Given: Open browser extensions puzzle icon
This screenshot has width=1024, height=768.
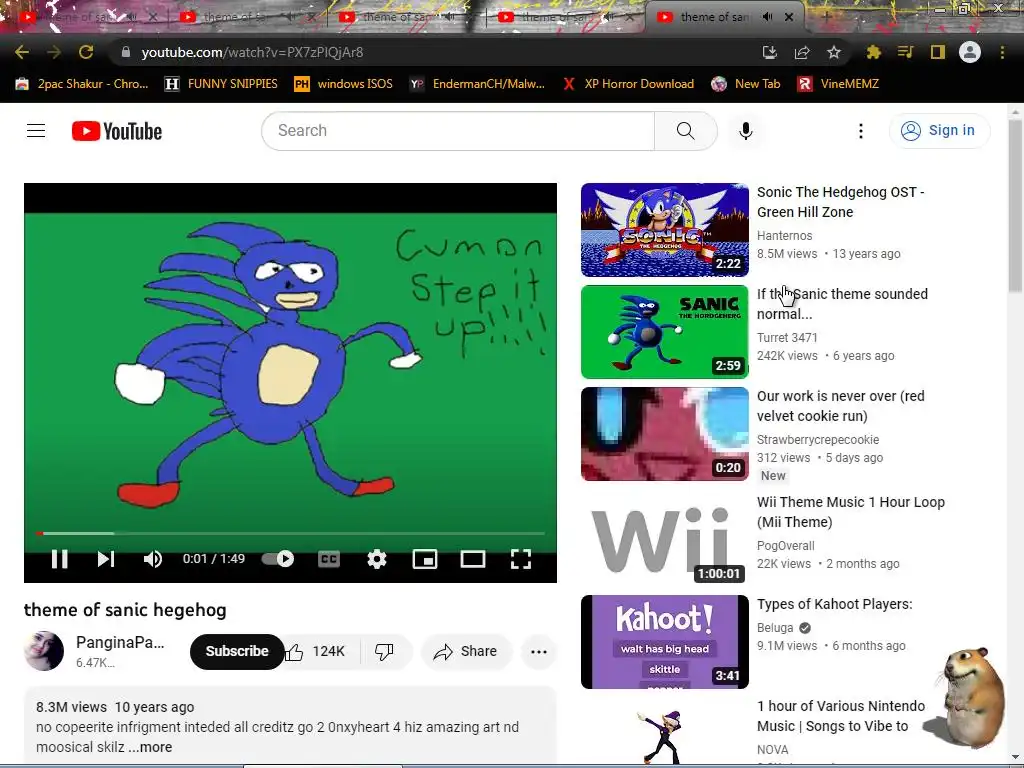Looking at the screenshot, I should click(x=873, y=52).
